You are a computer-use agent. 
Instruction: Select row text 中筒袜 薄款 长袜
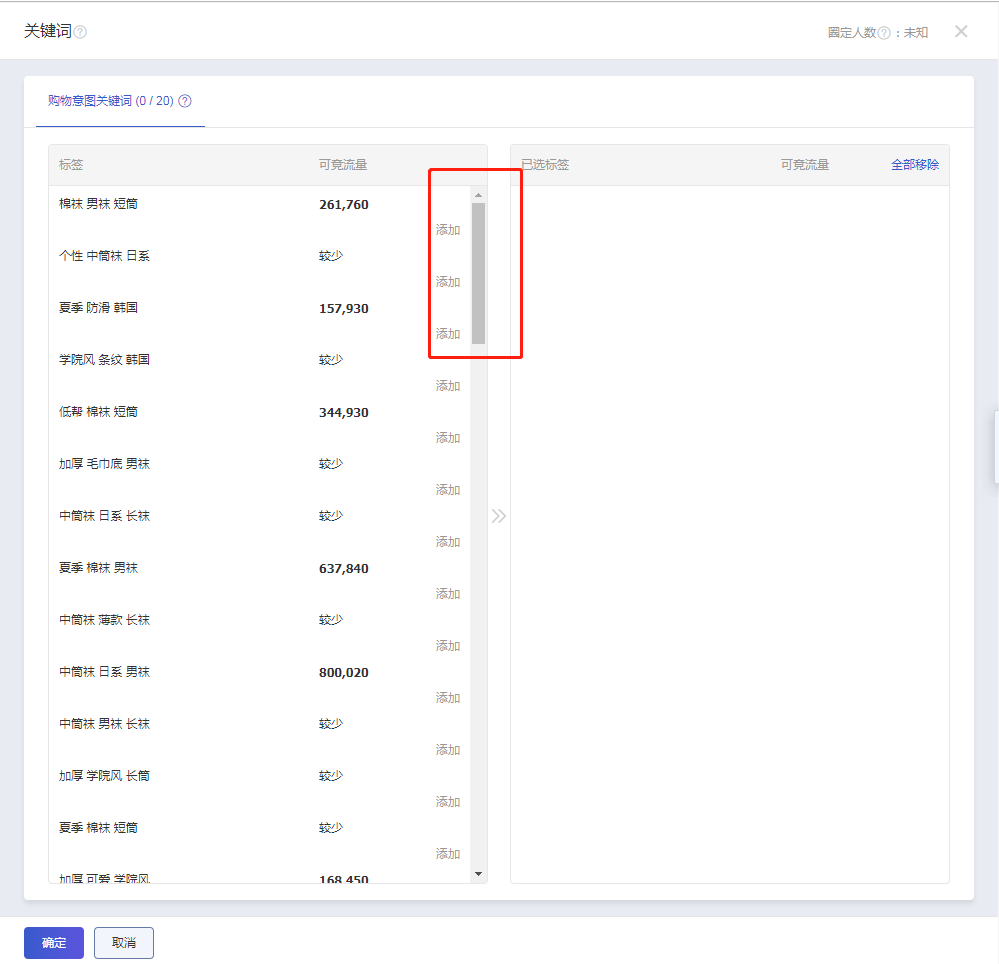104,620
